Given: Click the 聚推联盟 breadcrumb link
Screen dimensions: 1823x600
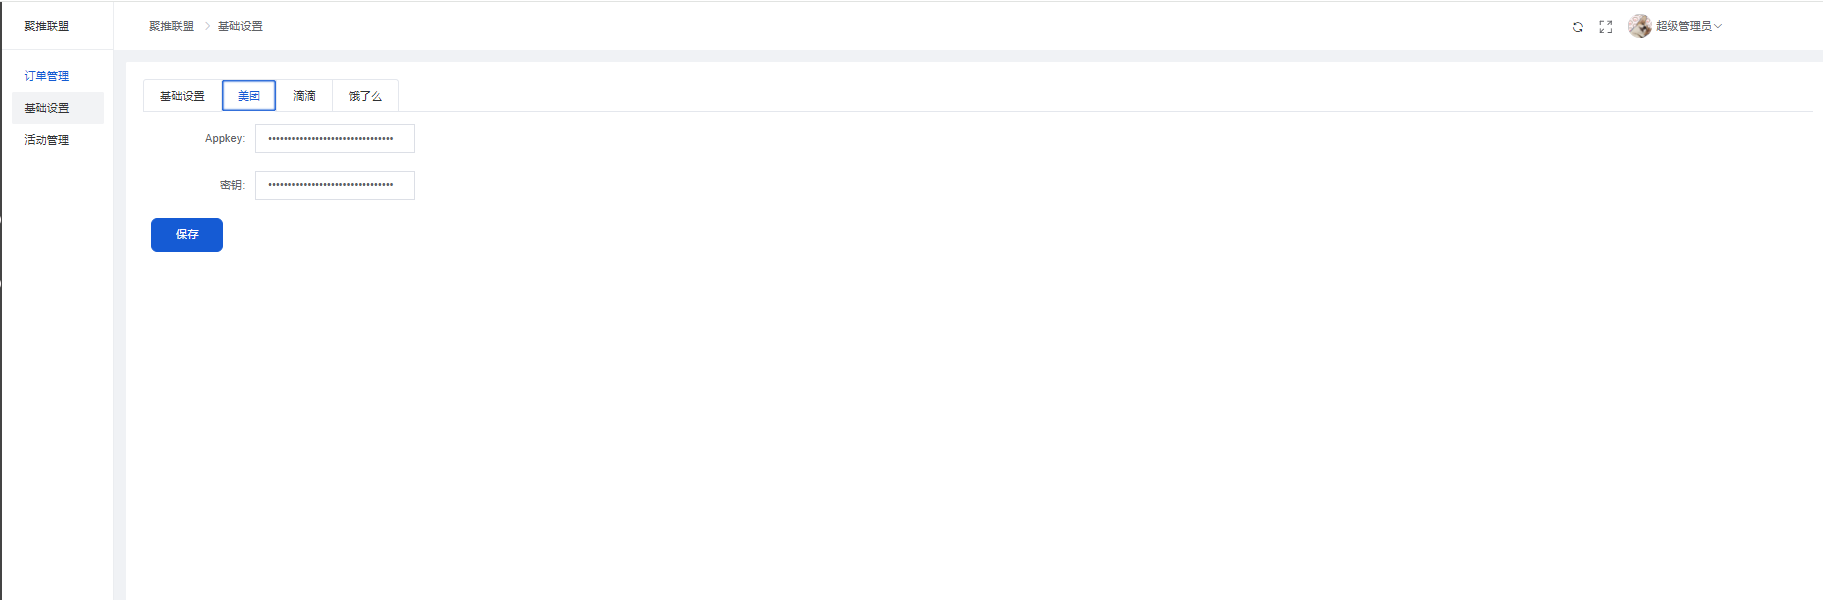Looking at the screenshot, I should click(171, 26).
